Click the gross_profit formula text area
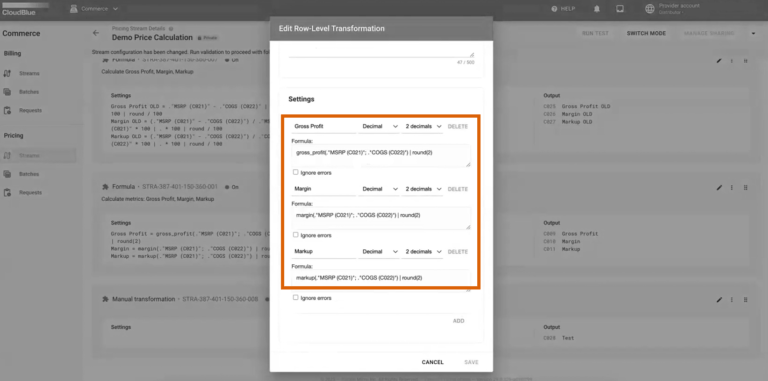The height and width of the screenshot is (381, 768). pos(381,156)
